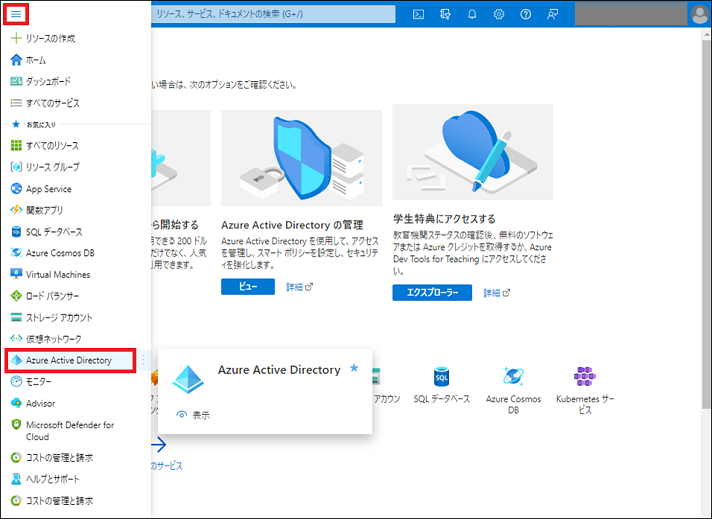Image resolution: width=712 pixels, height=519 pixels.
Task: Open Microsoft Defender for Cloud
Action: (x=69, y=430)
